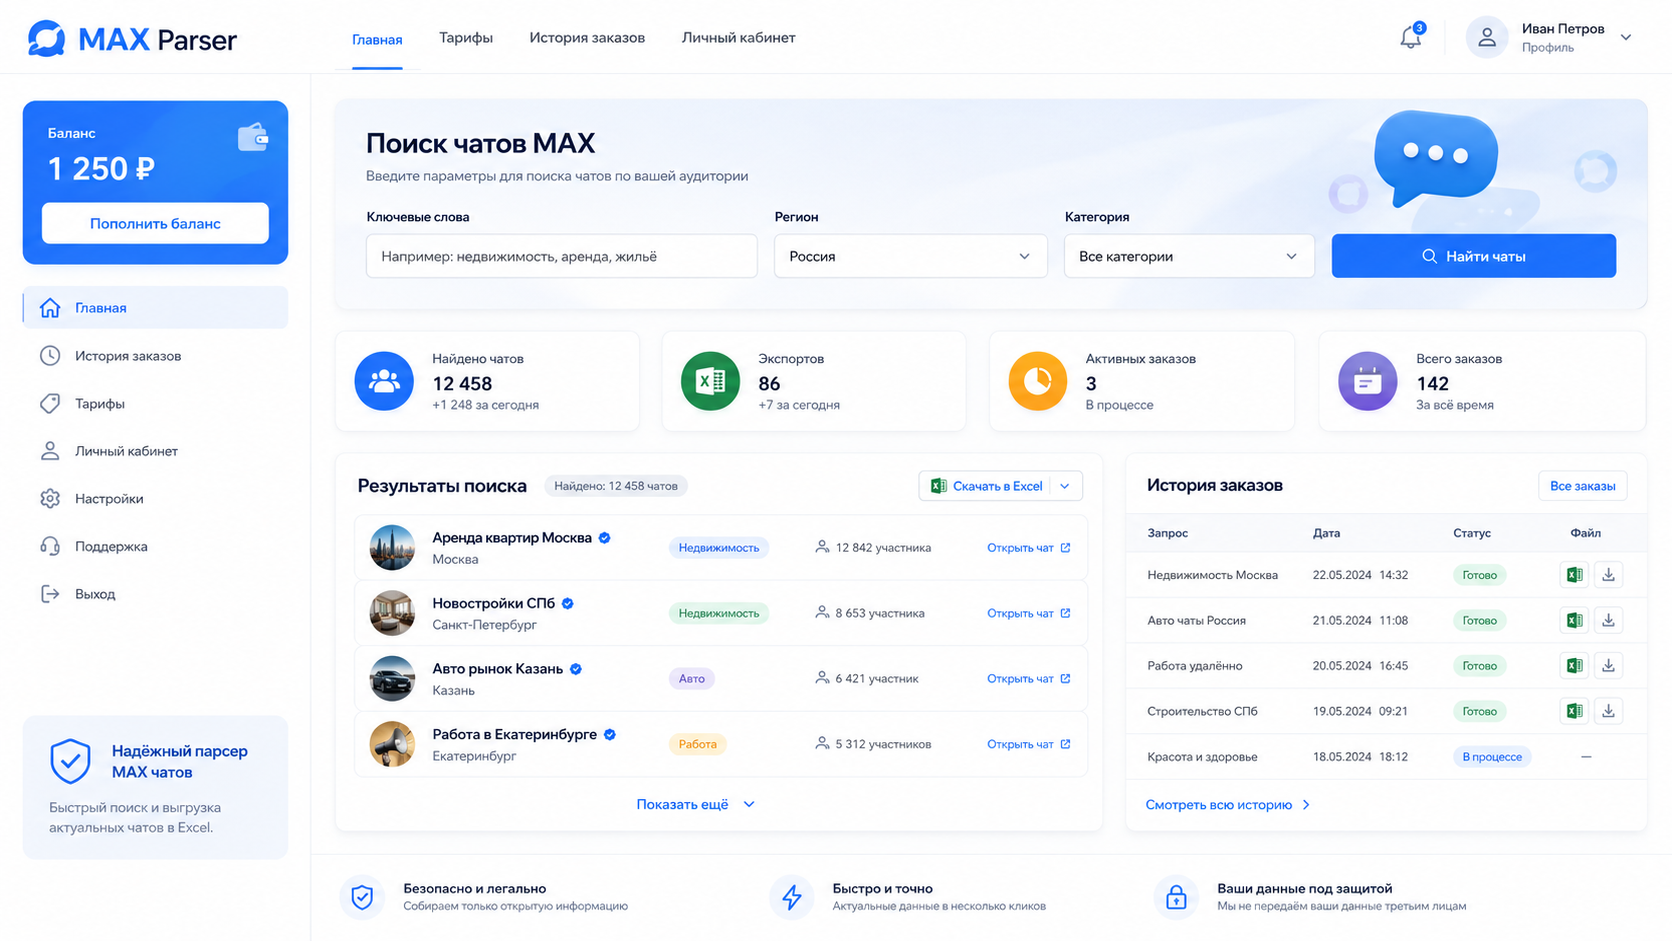Switch to the Главная top tab
This screenshot has width=1672, height=941.
377,39
